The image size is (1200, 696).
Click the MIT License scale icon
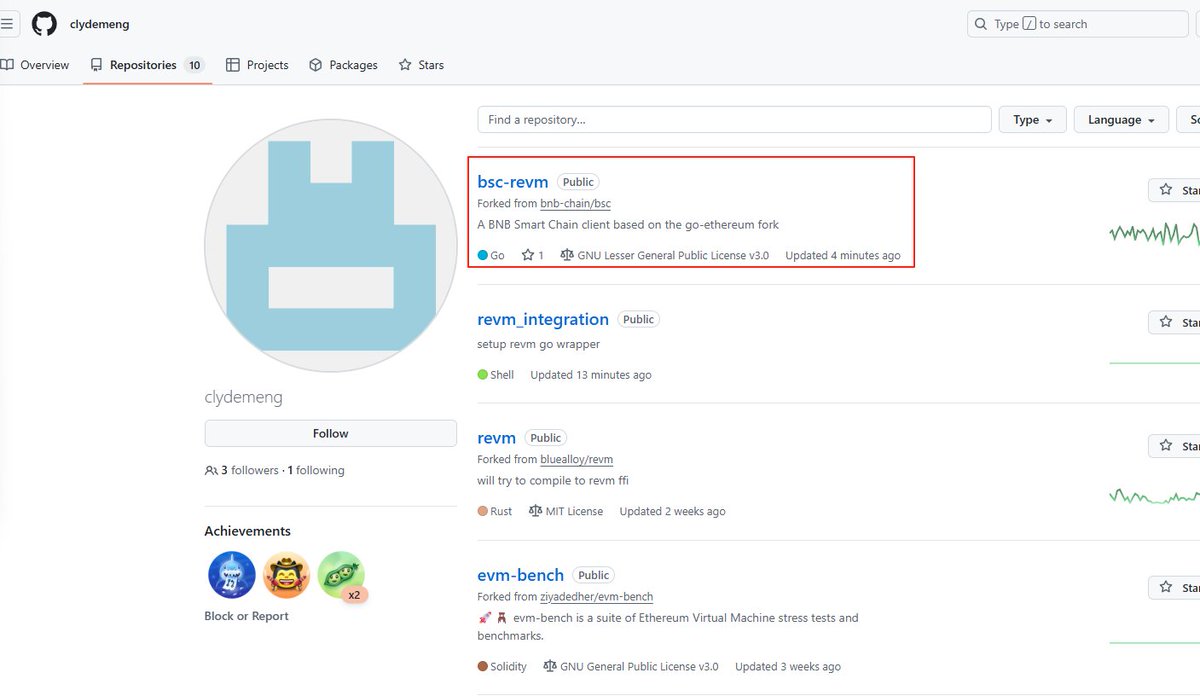[x=535, y=511]
